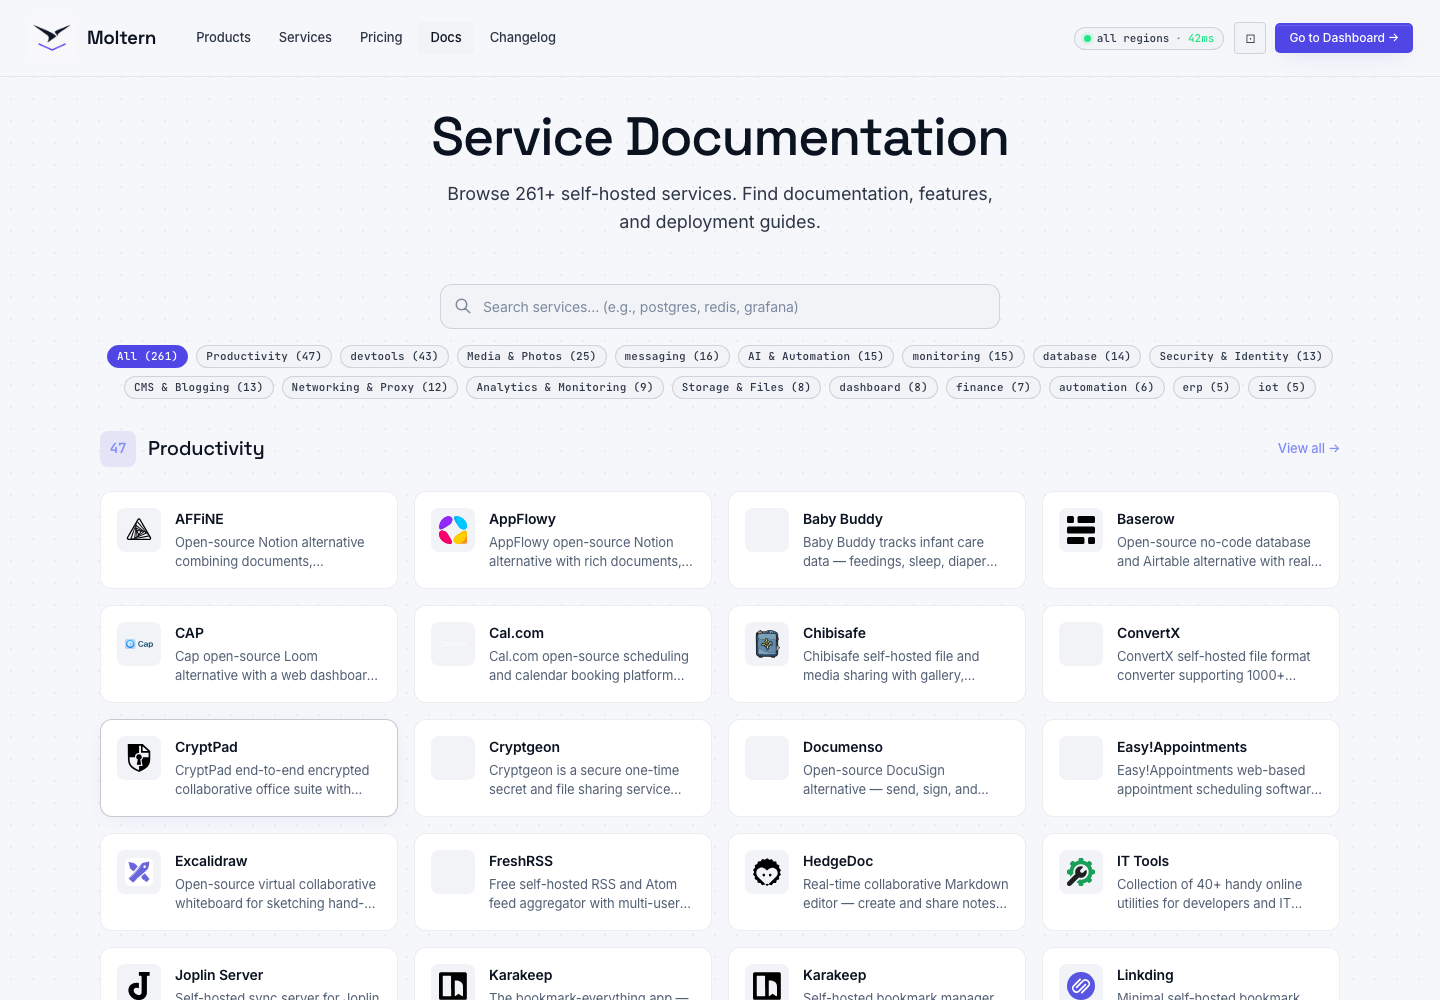Click the Excalidraw logo icon
Viewport: 1440px width, 1000px height.
(x=139, y=872)
